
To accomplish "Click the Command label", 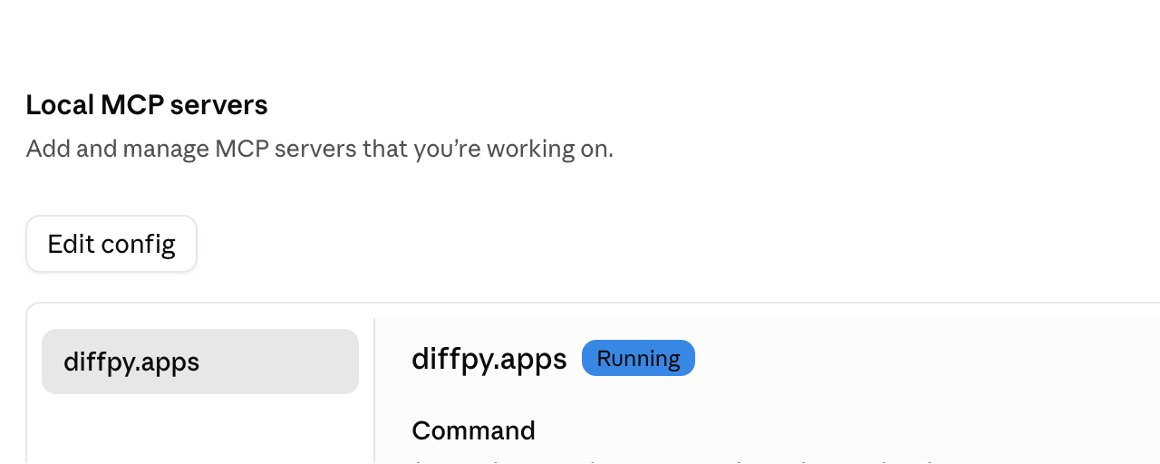I will point(473,430).
